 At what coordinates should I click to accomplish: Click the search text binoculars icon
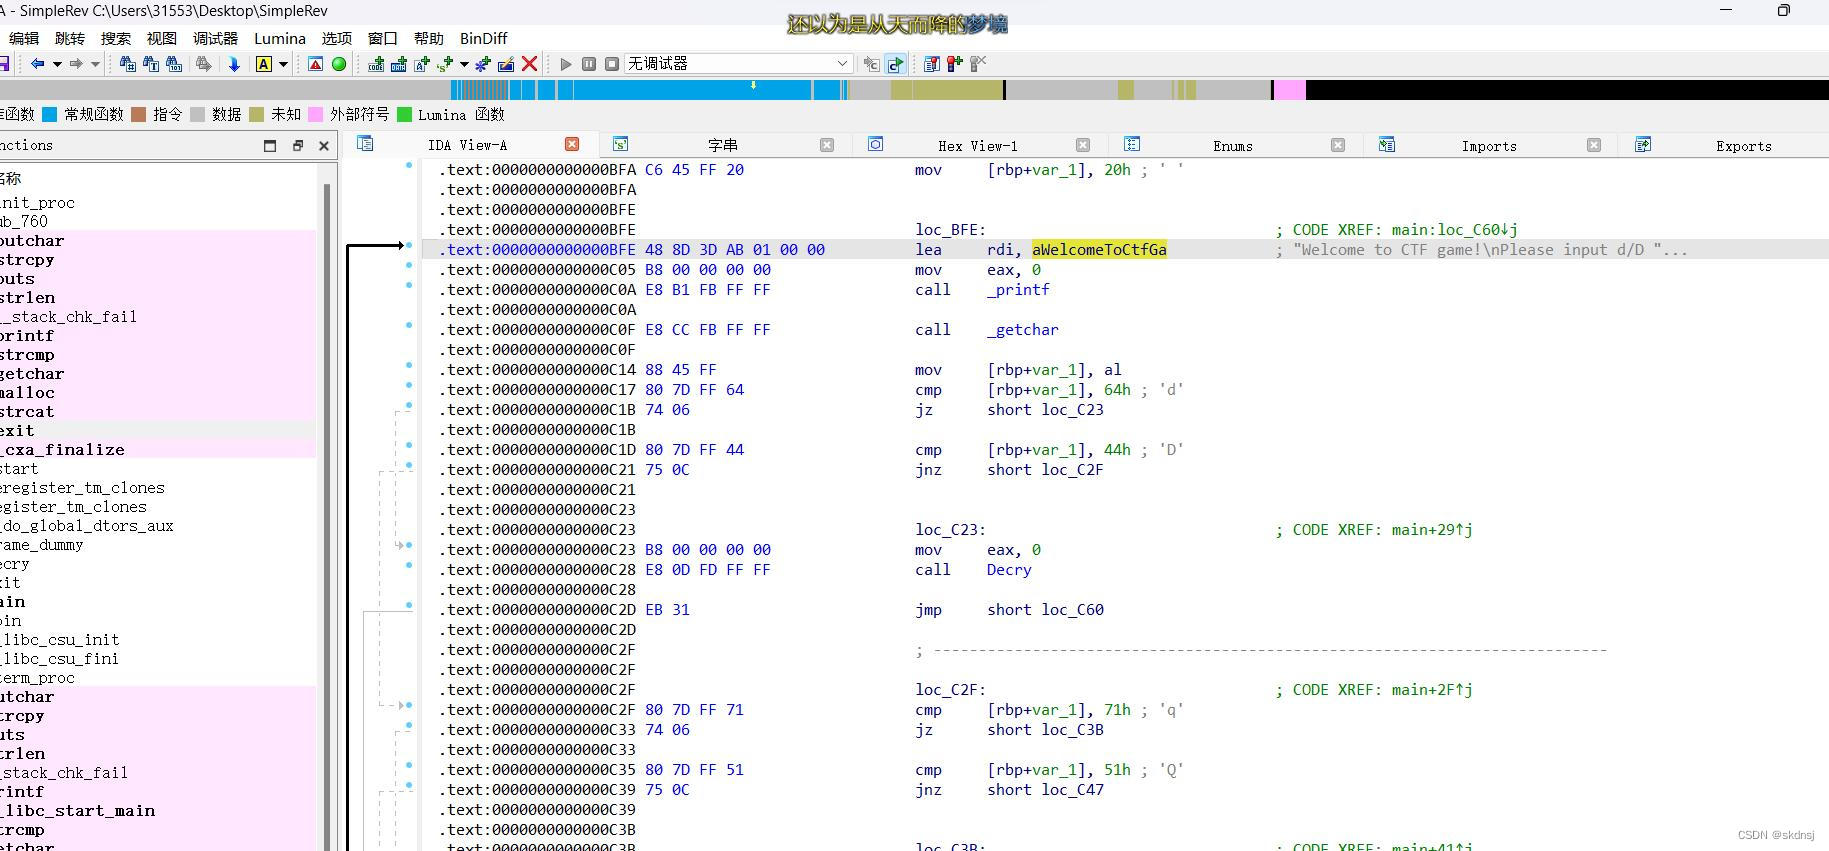(151, 64)
